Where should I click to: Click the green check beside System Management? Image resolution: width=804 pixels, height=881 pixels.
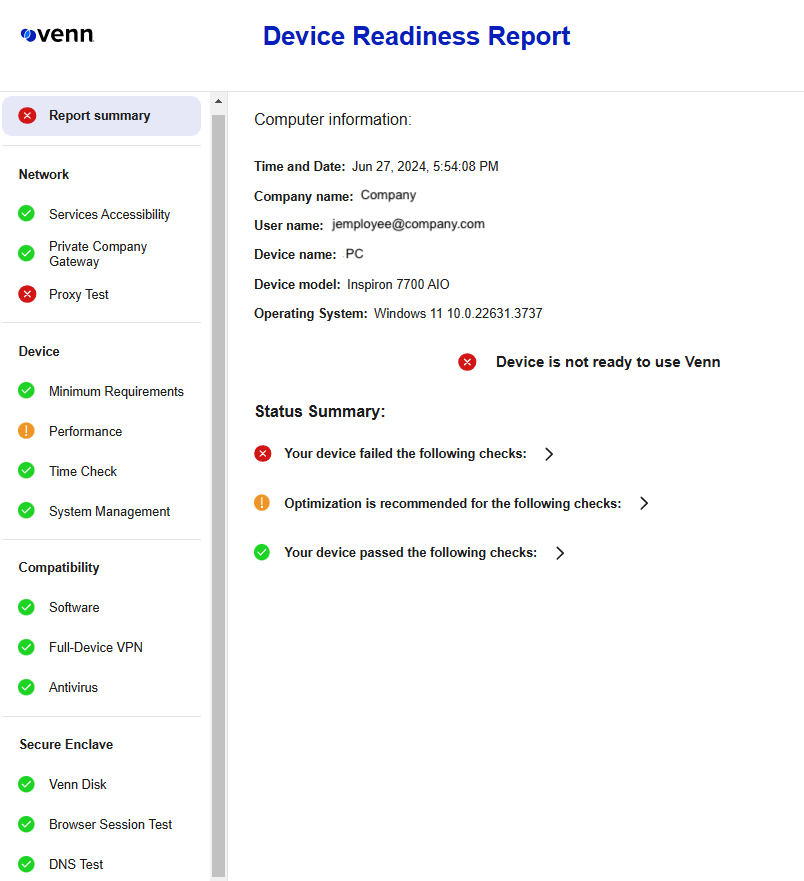pos(26,510)
